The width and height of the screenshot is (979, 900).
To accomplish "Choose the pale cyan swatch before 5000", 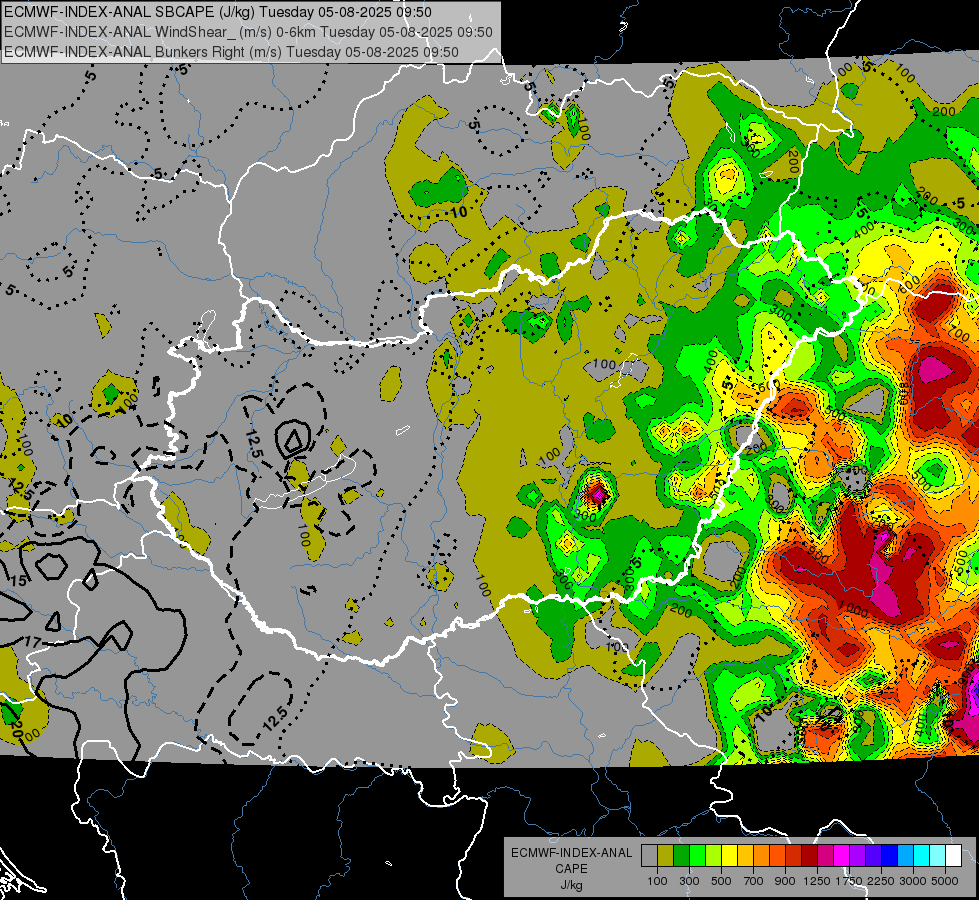I will [x=938, y=855].
